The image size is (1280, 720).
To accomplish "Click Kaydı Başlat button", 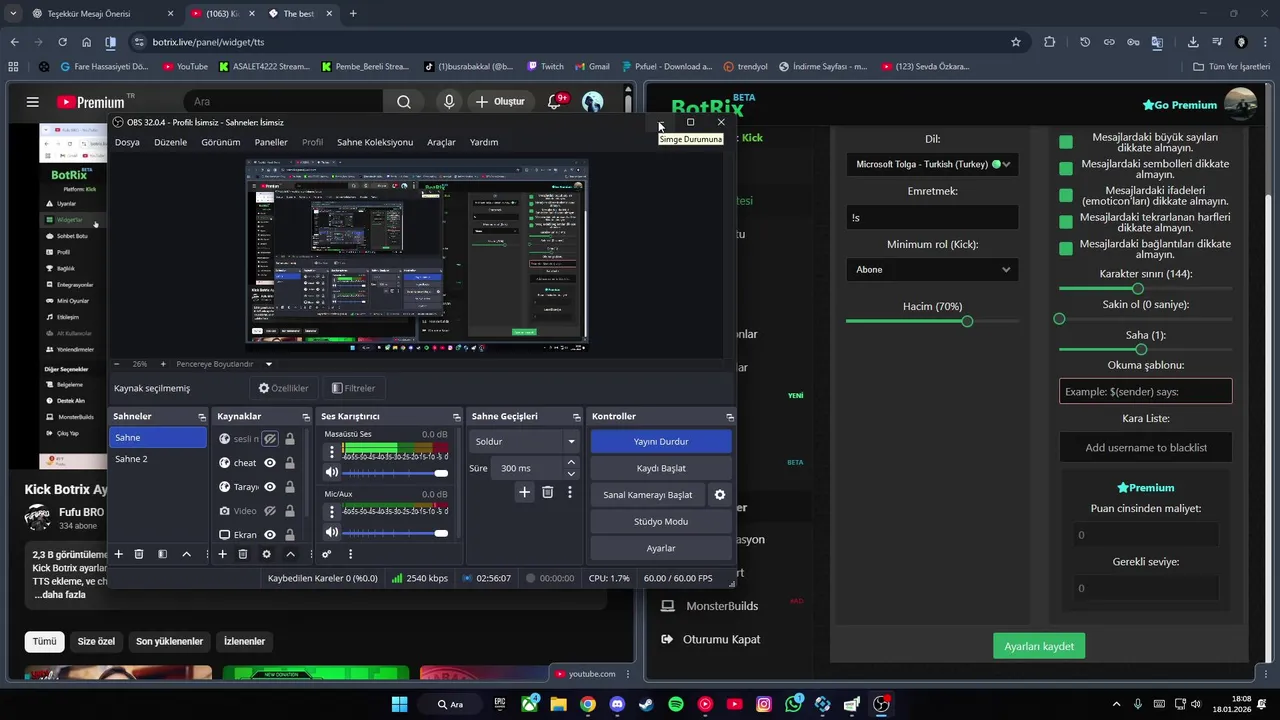I will (661, 468).
